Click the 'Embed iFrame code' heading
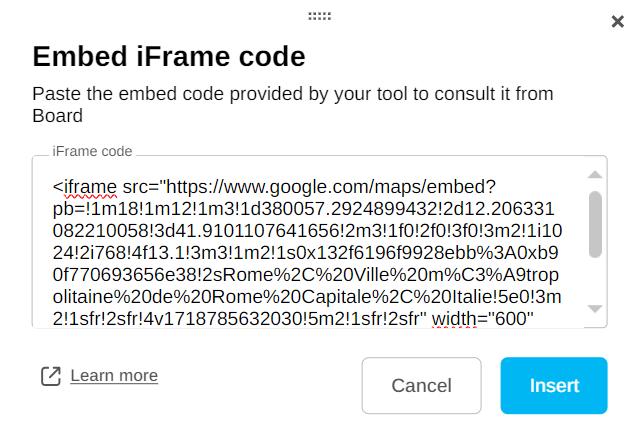635x432 pixels. click(x=169, y=55)
